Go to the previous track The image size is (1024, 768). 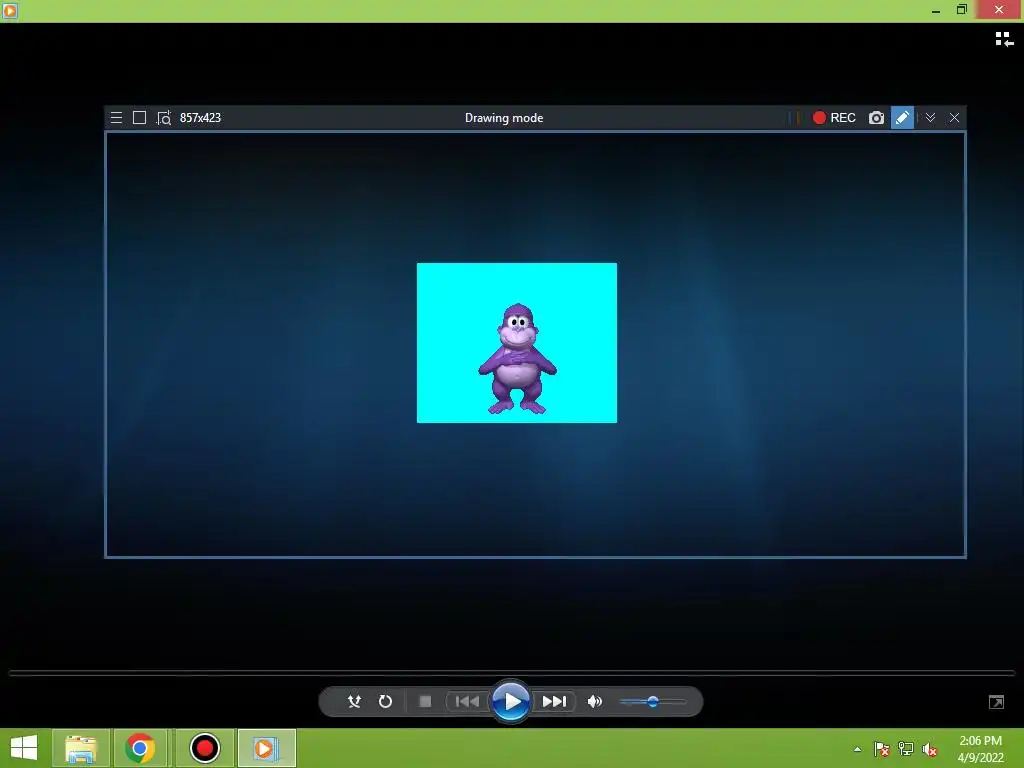467,701
